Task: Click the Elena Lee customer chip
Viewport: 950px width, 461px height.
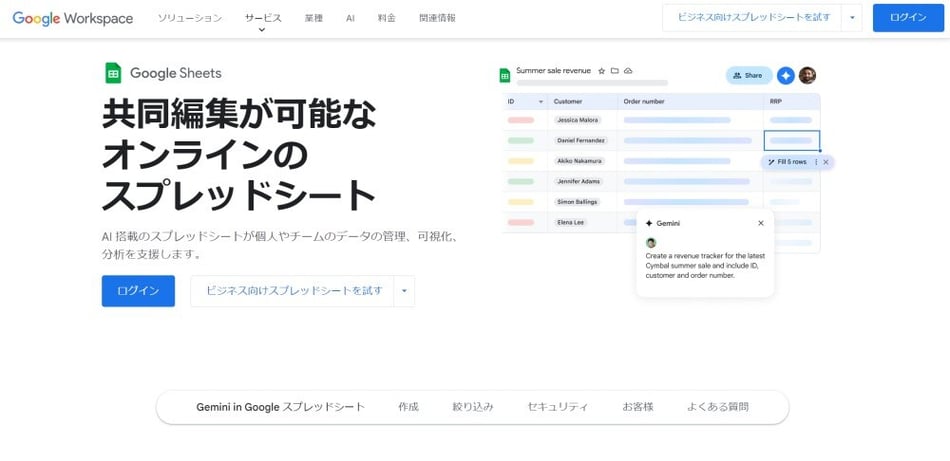Action: (571, 222)
